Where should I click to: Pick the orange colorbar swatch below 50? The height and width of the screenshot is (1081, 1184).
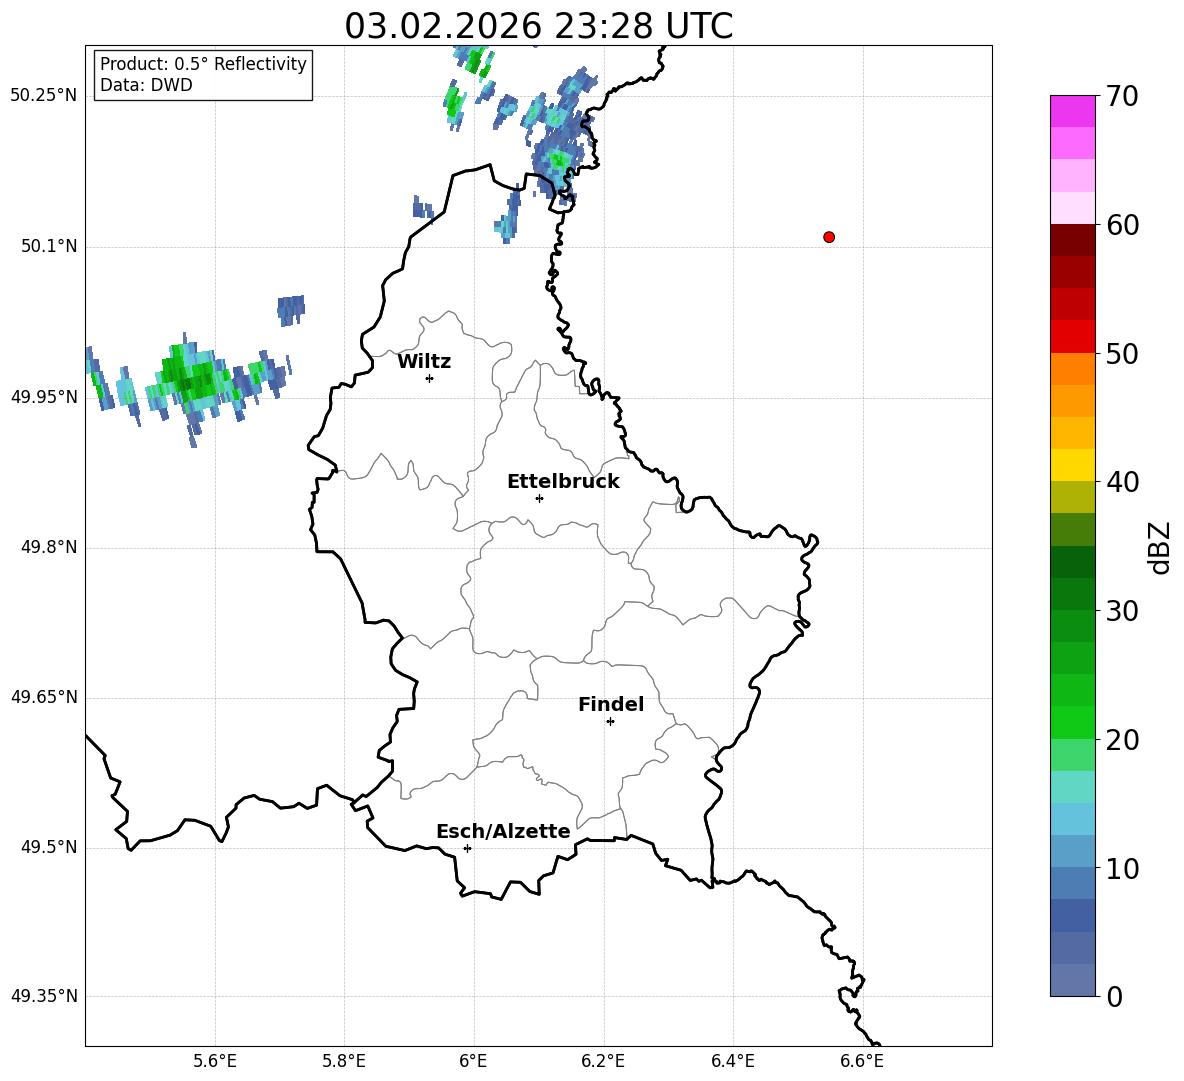[1072, 369]
